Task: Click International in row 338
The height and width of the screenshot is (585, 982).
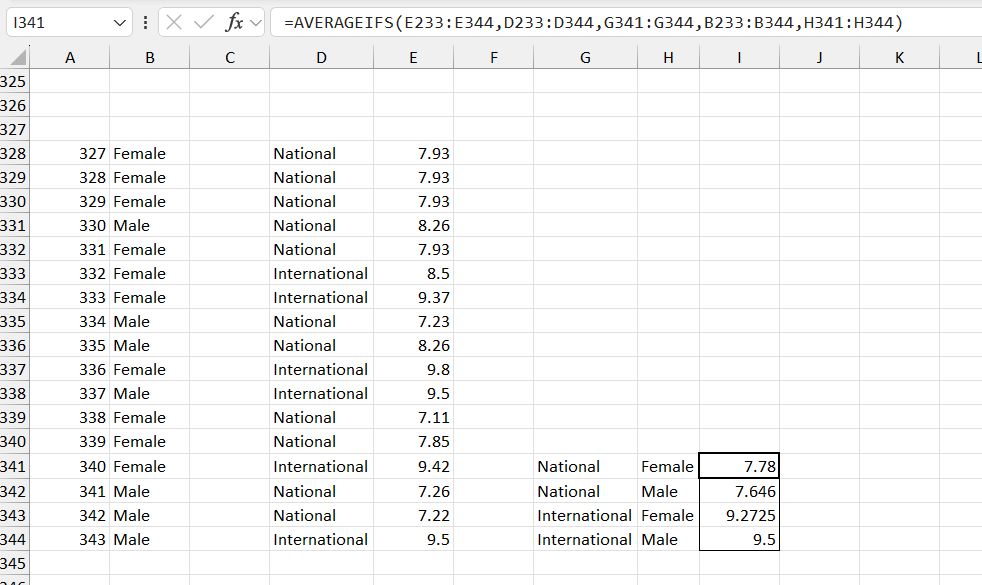Action: 320,393
